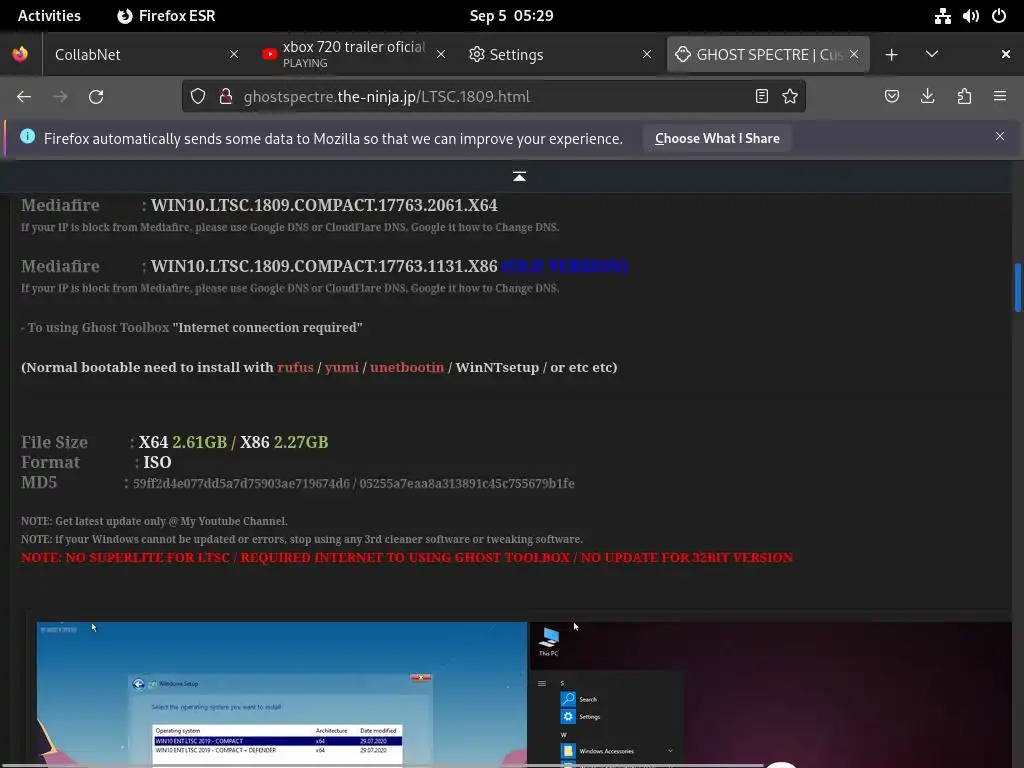This screenshot has height=768, width=1024.
Task: Open the Pocket save icon
Action: (892, 97)
